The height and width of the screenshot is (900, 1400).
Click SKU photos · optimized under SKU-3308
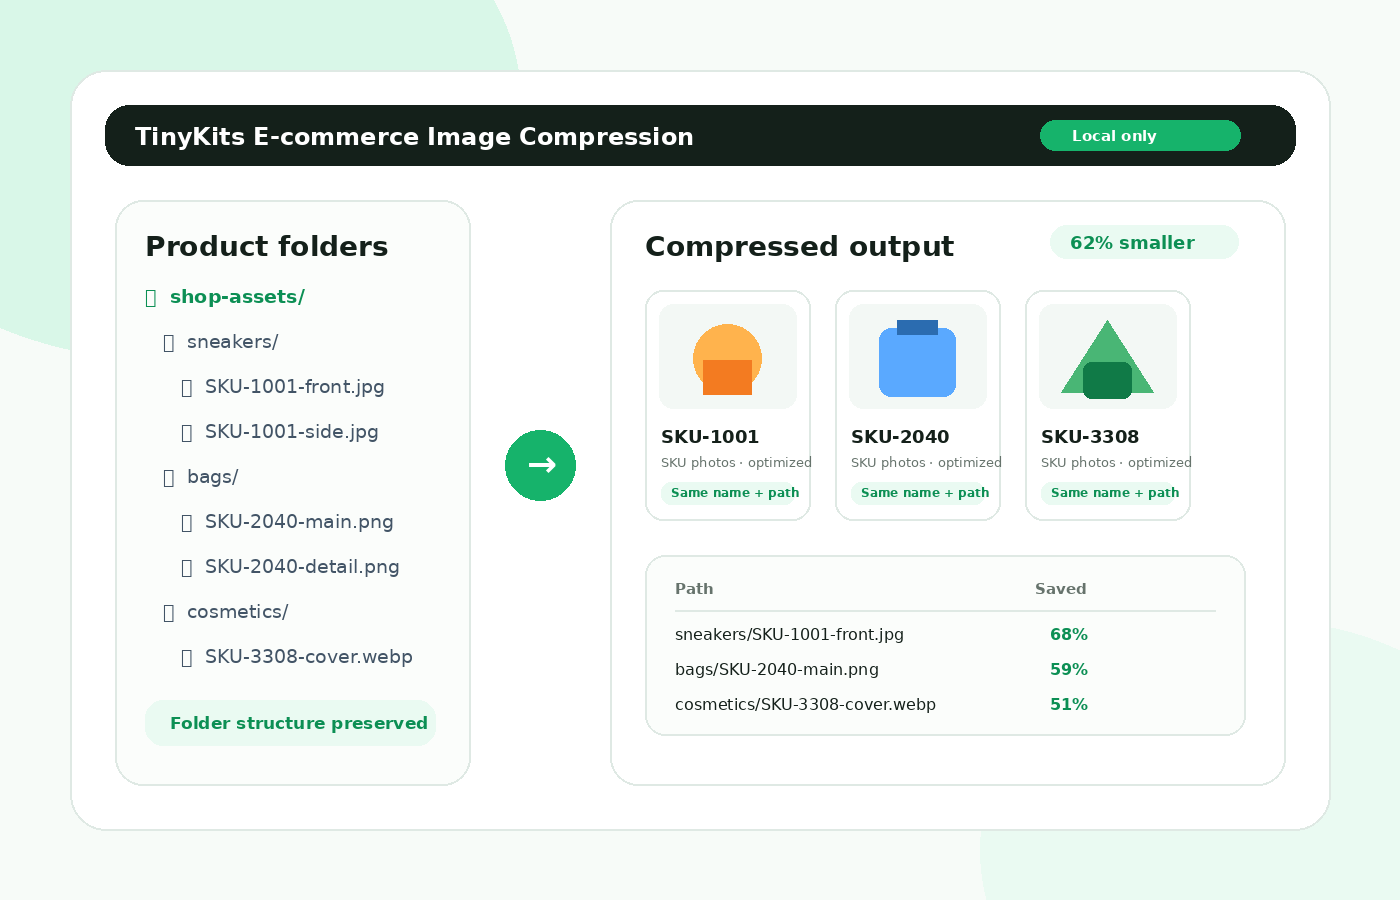tap(1116, 463)
